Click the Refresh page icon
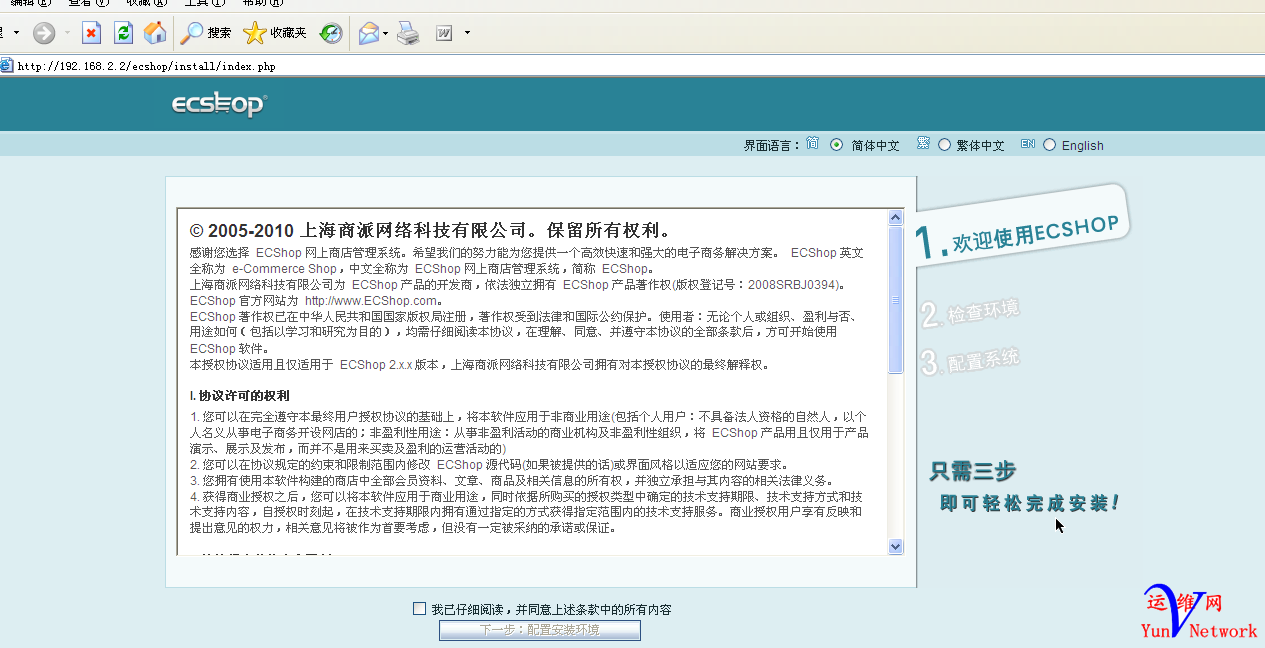 123,33
